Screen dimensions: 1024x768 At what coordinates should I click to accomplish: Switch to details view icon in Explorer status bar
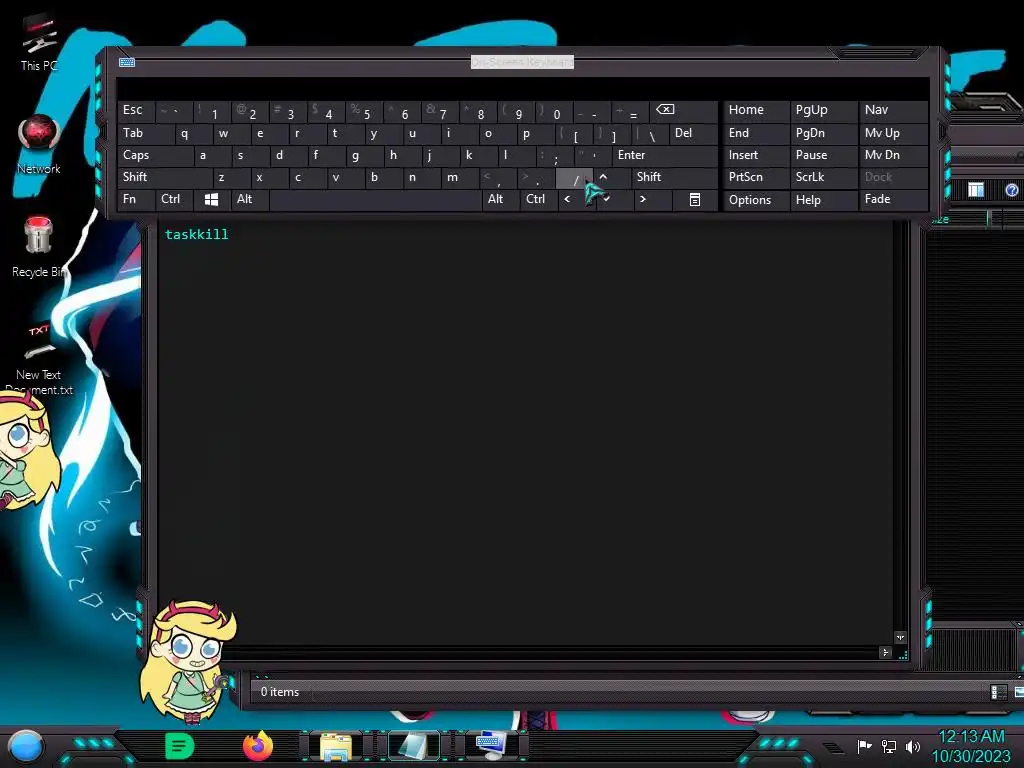tap(999, 692)
